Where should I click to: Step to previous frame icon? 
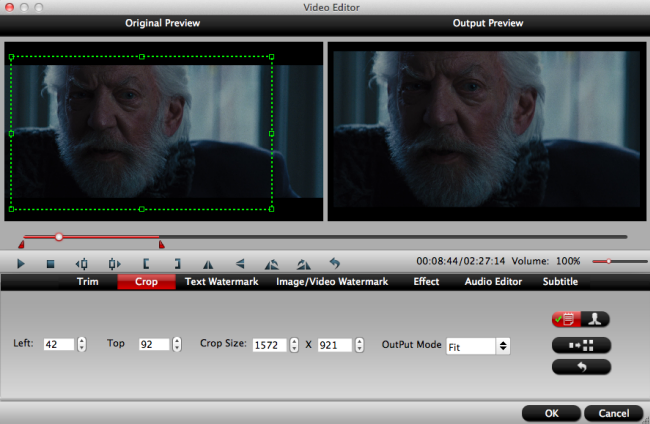(x=82, y=264)
